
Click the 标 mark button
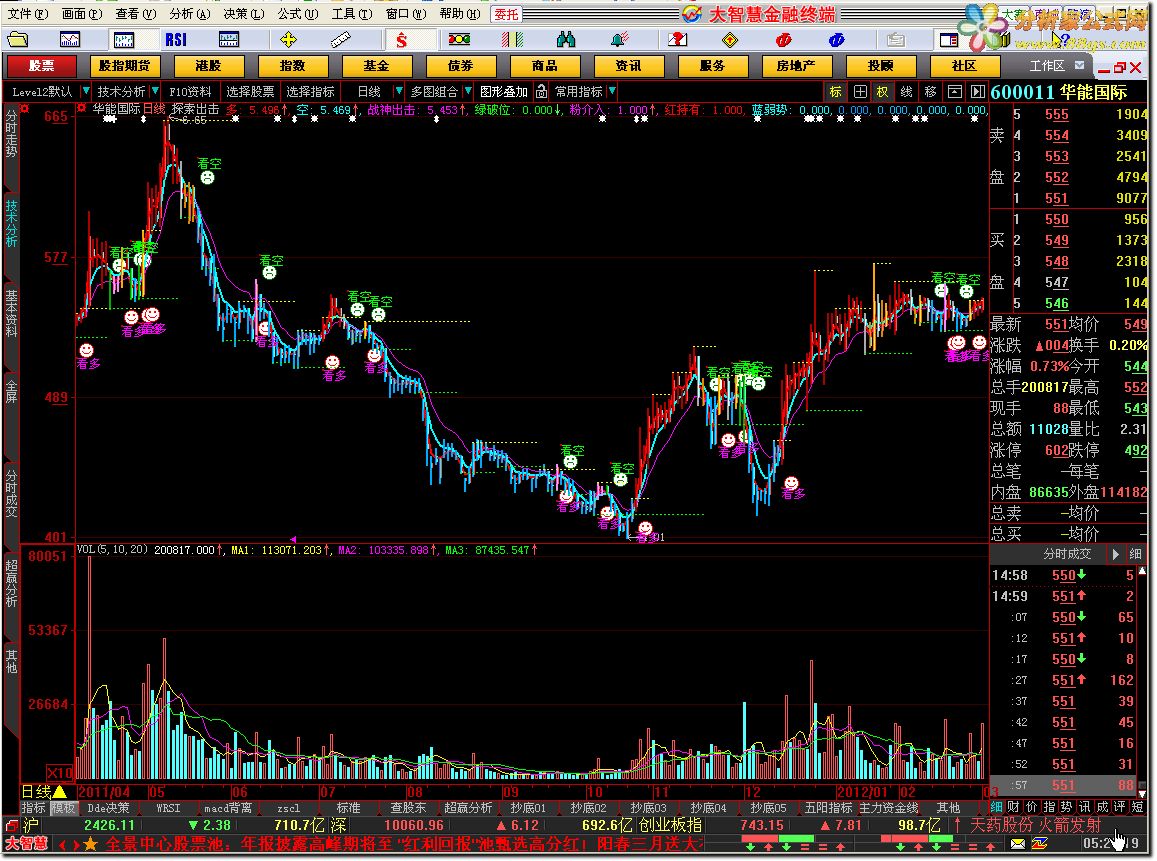pyautogui.click(x=835, y=91)
